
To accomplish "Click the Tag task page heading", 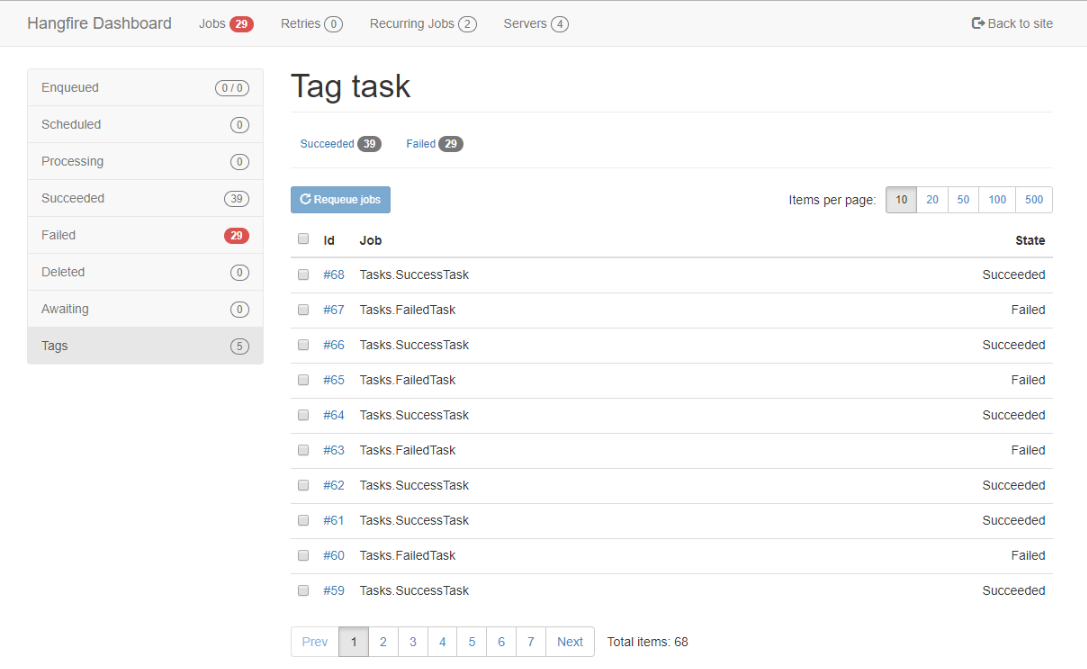I will coord(351,87).
